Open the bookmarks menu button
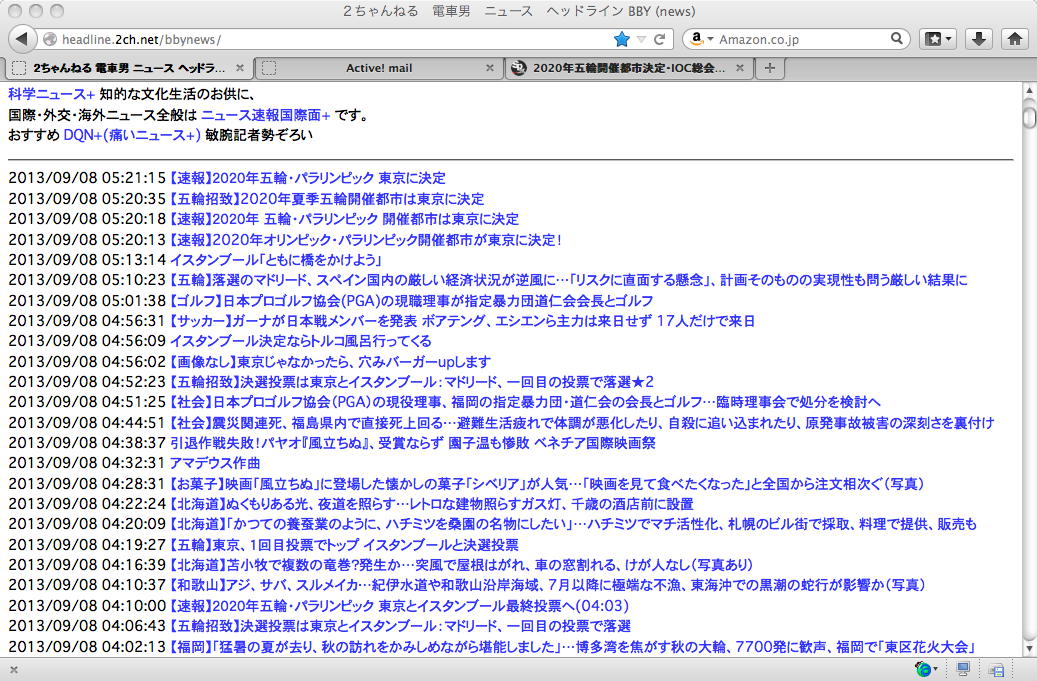This screenshot has height=681, width=1037. pyautogui.click(x=938, y=39)
